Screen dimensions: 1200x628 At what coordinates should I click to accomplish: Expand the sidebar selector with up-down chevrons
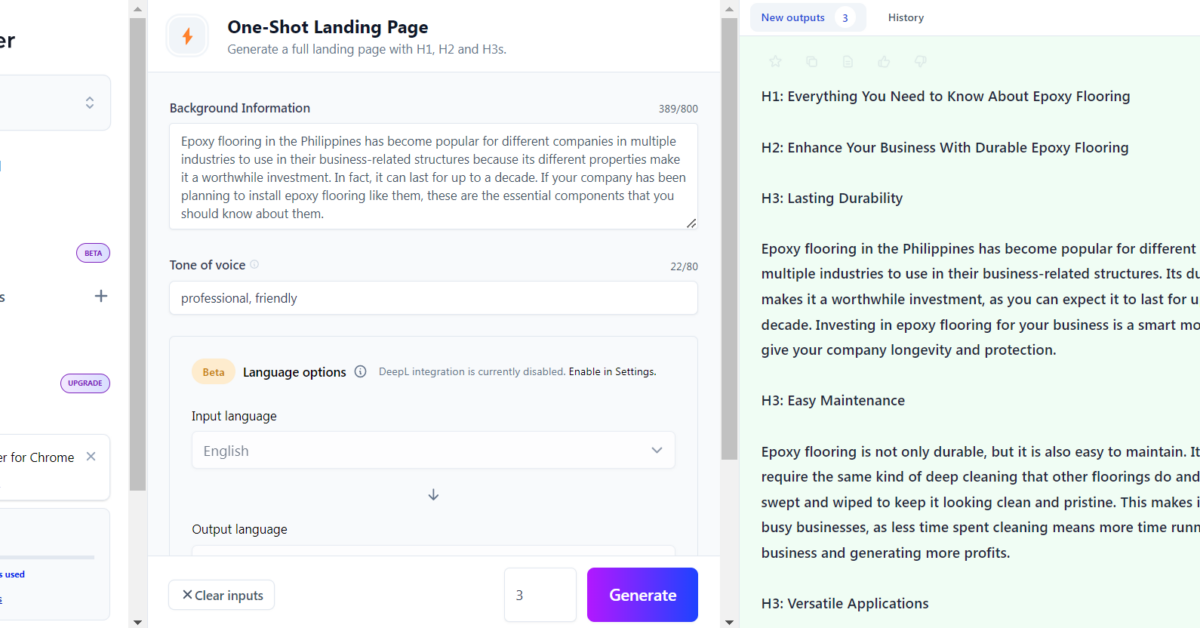89,103
